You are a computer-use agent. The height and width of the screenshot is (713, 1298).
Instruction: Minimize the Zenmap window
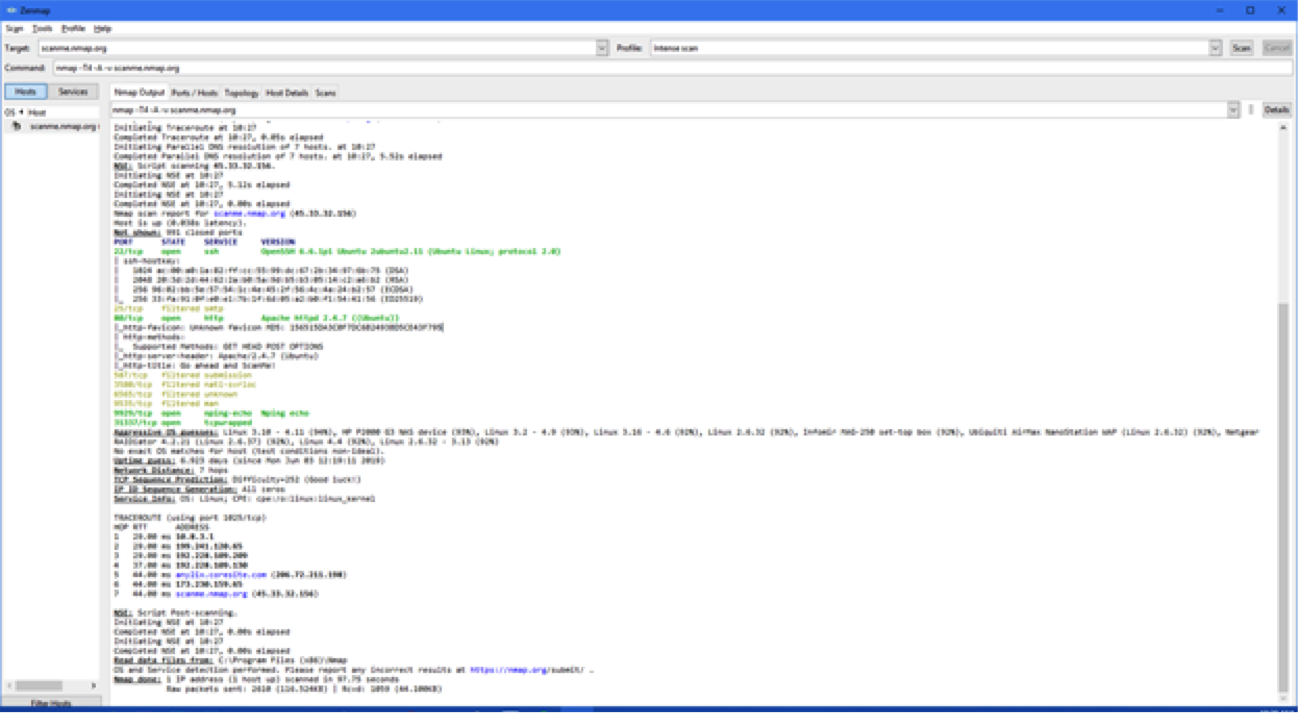(x=1221, y=10)
